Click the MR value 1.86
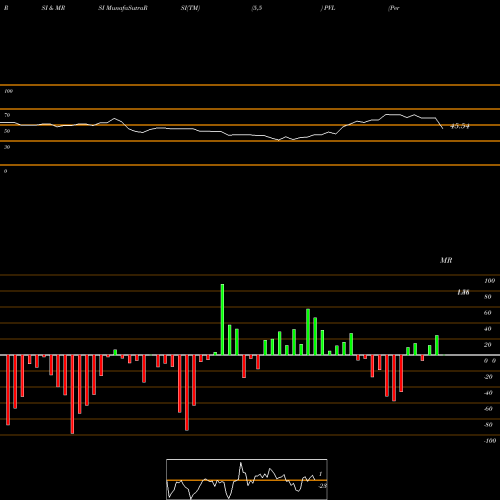This screenshot has width=500, height=500. click(463, 292)
